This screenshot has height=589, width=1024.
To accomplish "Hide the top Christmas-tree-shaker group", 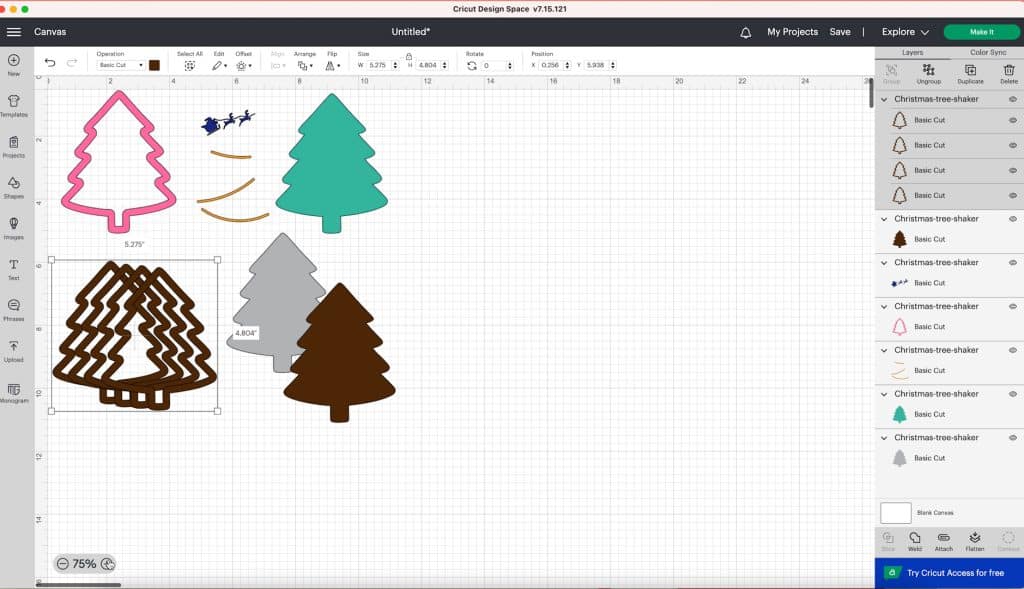I will click(x=1012, y=99).
